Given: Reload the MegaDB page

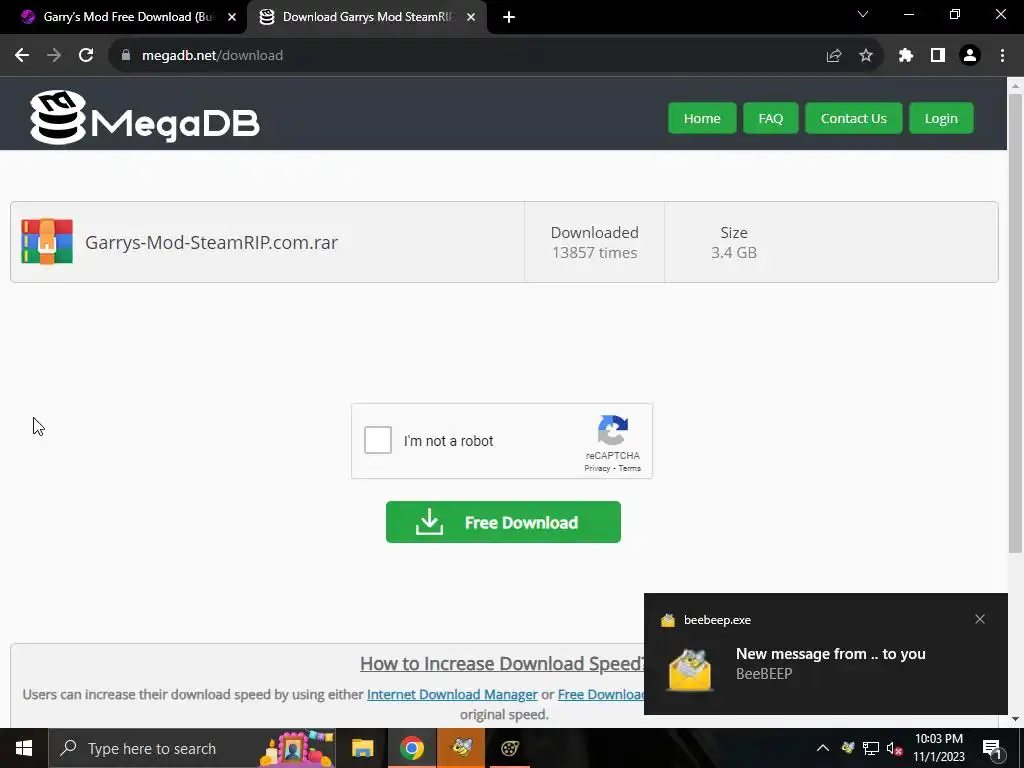Looking at the screenshot, I should point(86,56).
